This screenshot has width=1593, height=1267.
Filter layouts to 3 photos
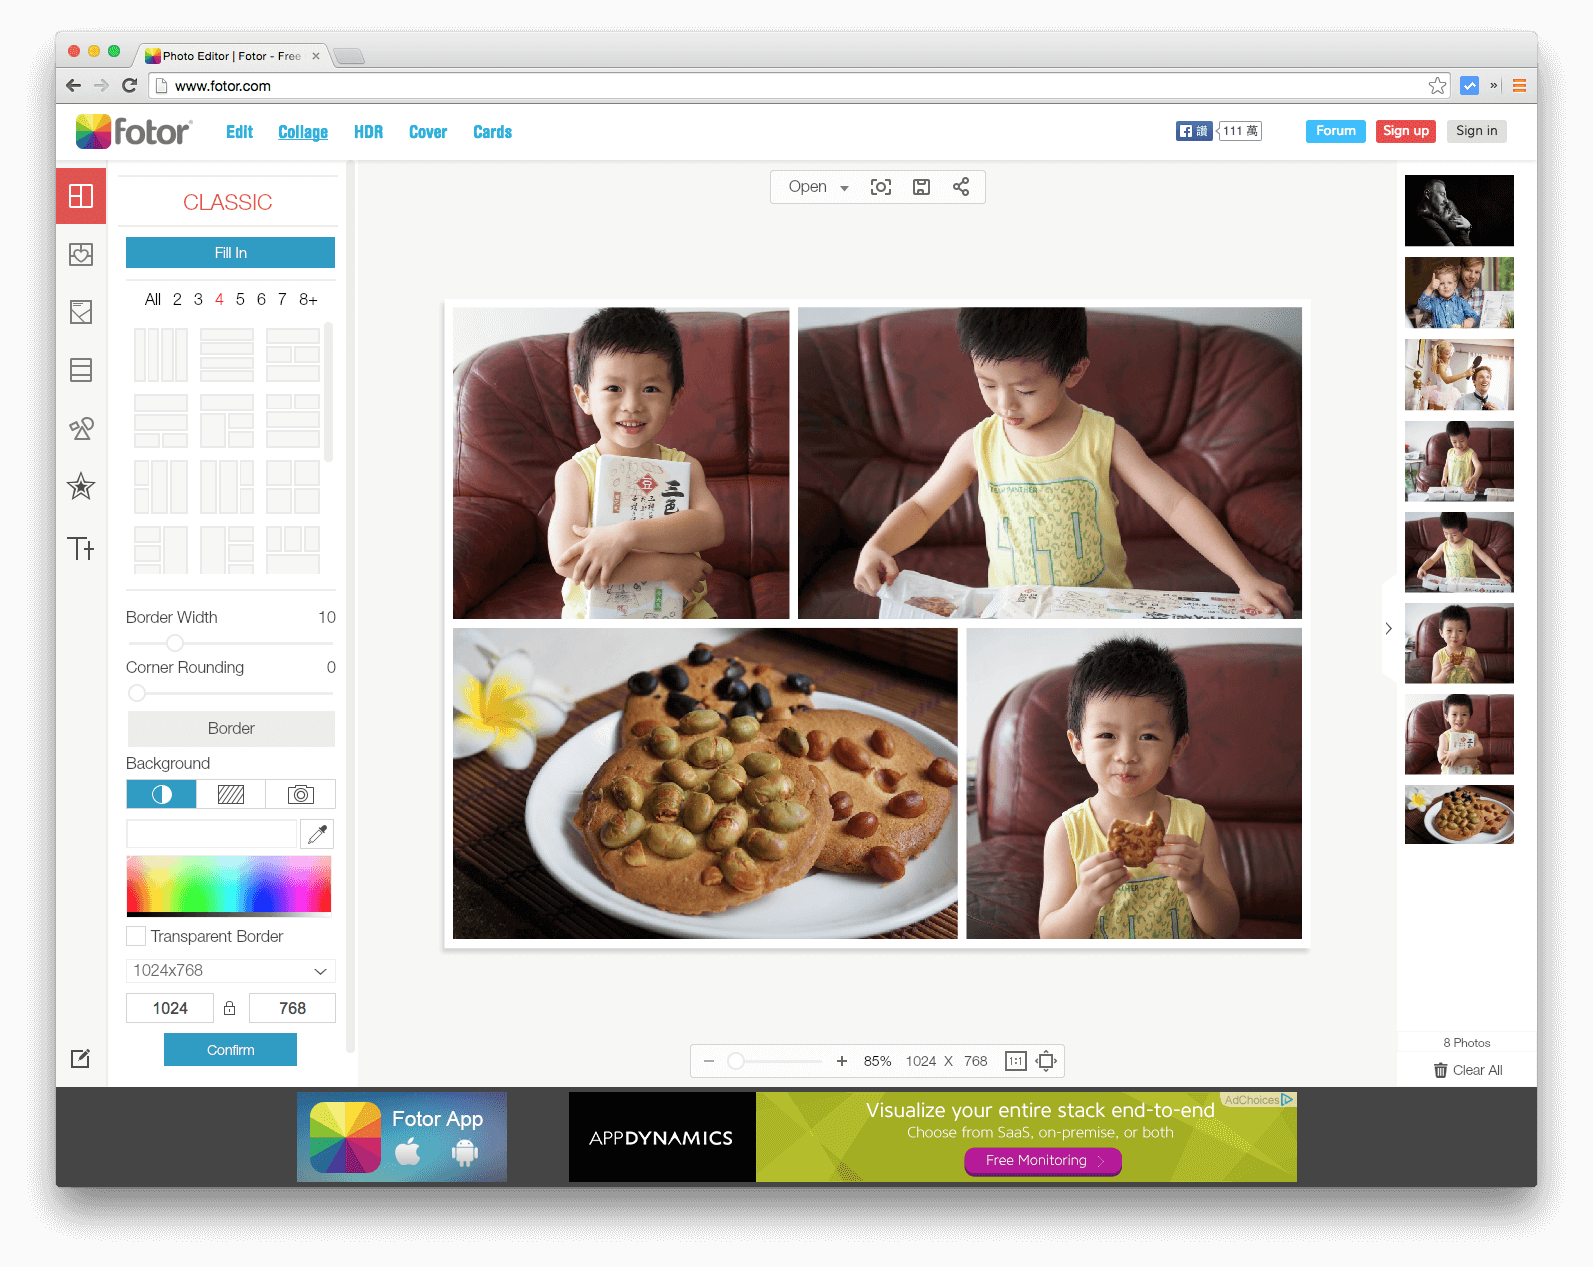(x=198, y=299)
